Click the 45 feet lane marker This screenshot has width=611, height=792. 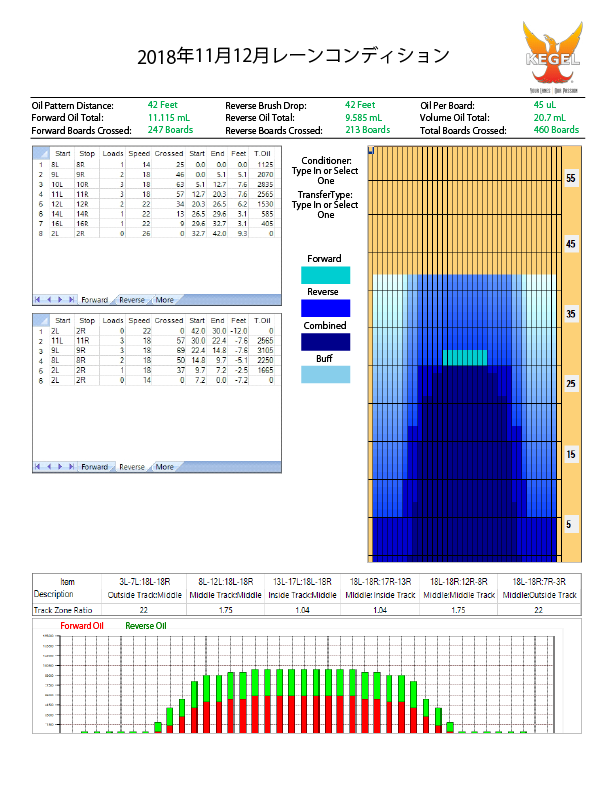(571, 244)
